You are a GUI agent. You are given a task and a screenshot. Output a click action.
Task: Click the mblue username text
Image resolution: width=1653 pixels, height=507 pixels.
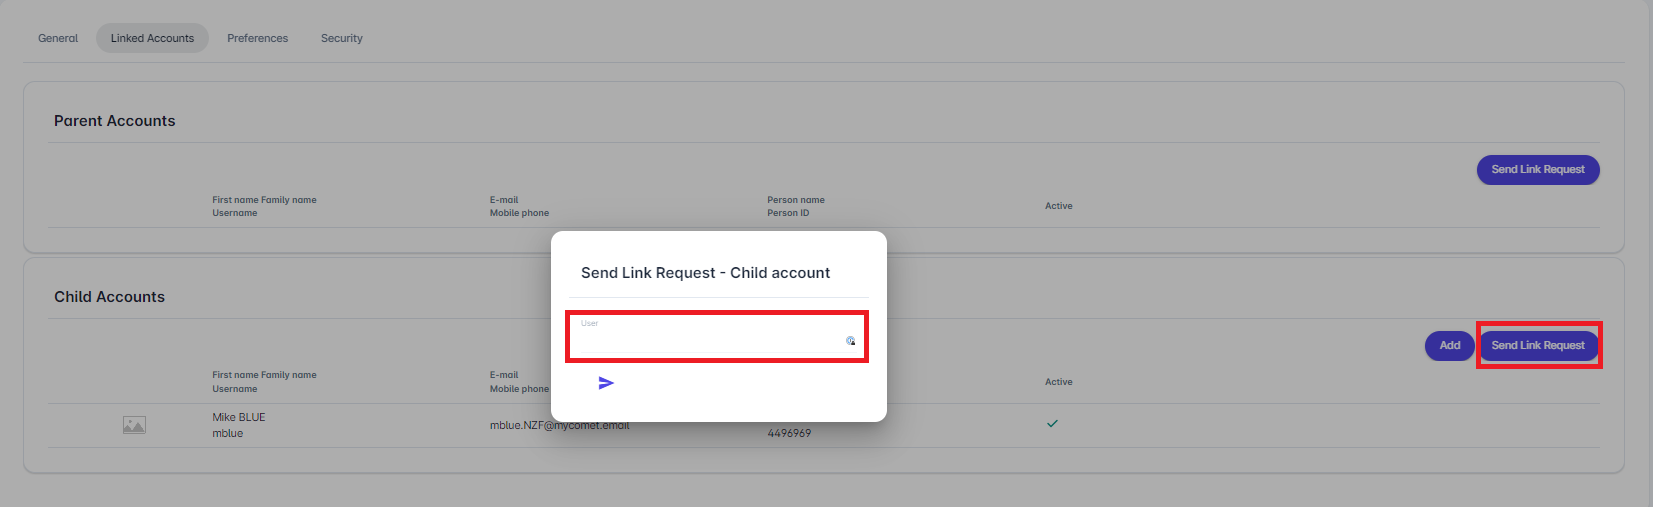click(x=228, y=433)
